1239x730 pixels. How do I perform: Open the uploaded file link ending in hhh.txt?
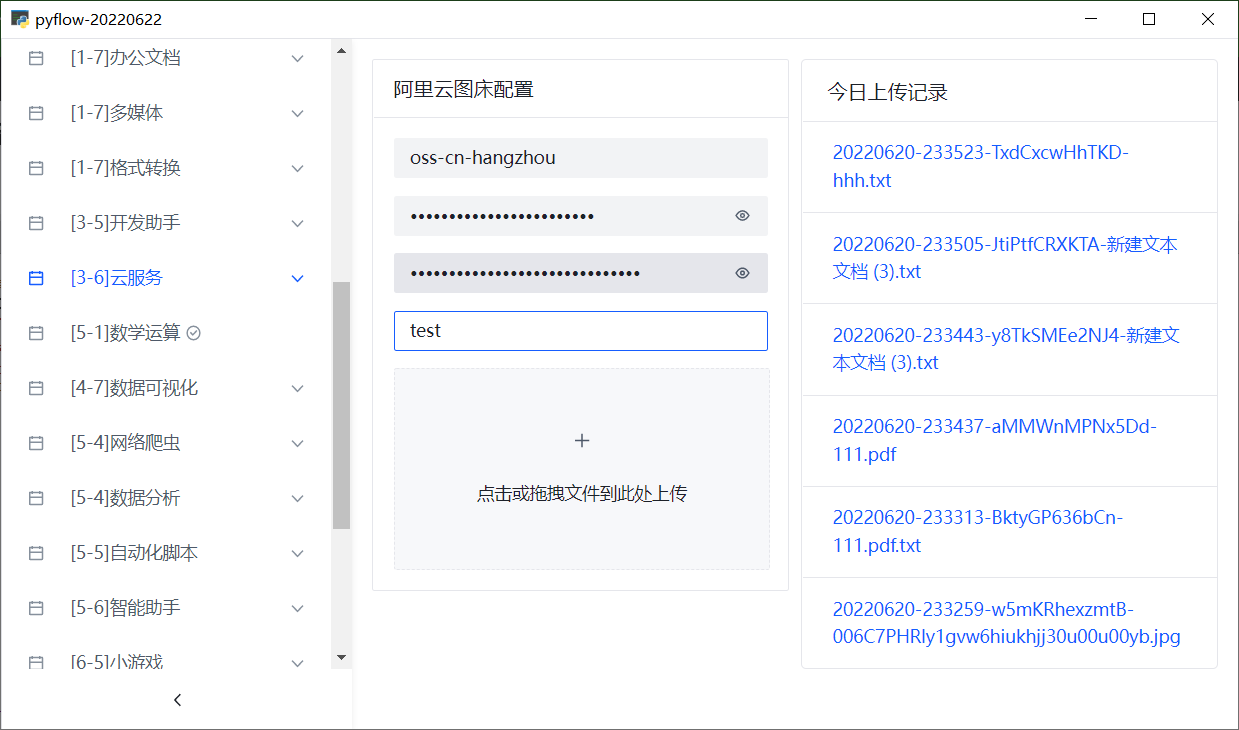point(980,167)
